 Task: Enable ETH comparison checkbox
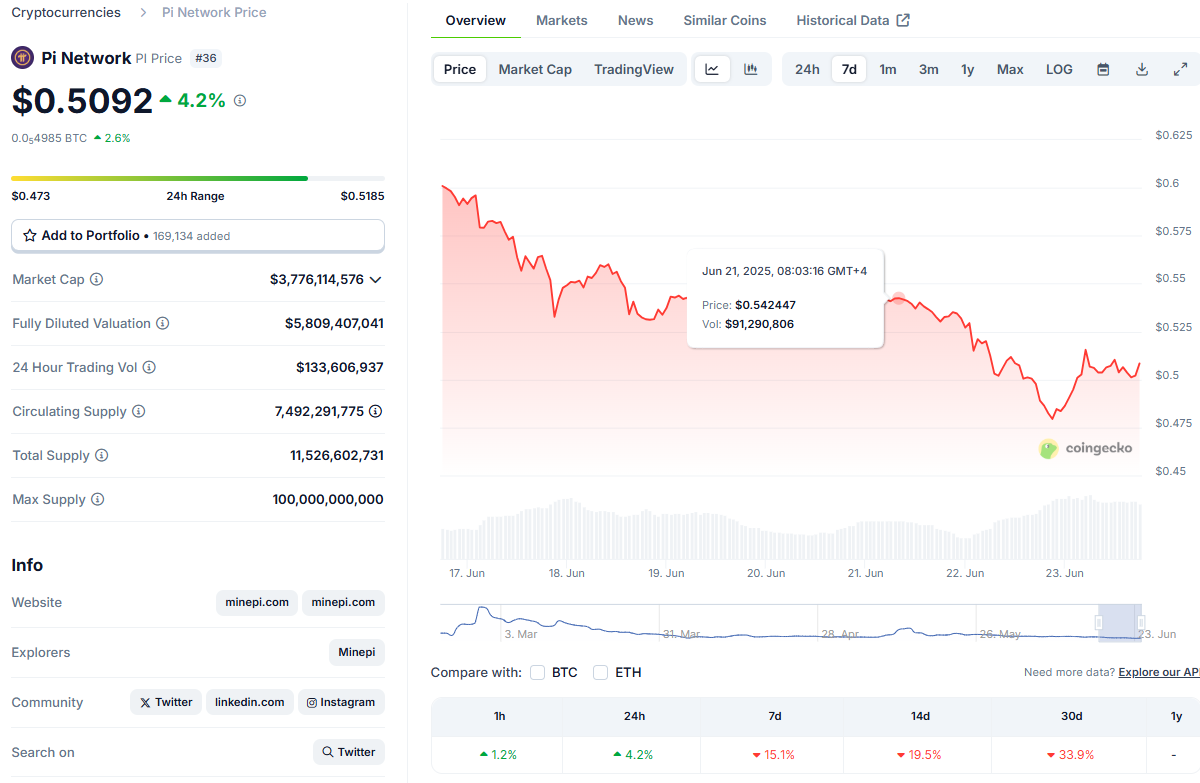coord(601,672)
